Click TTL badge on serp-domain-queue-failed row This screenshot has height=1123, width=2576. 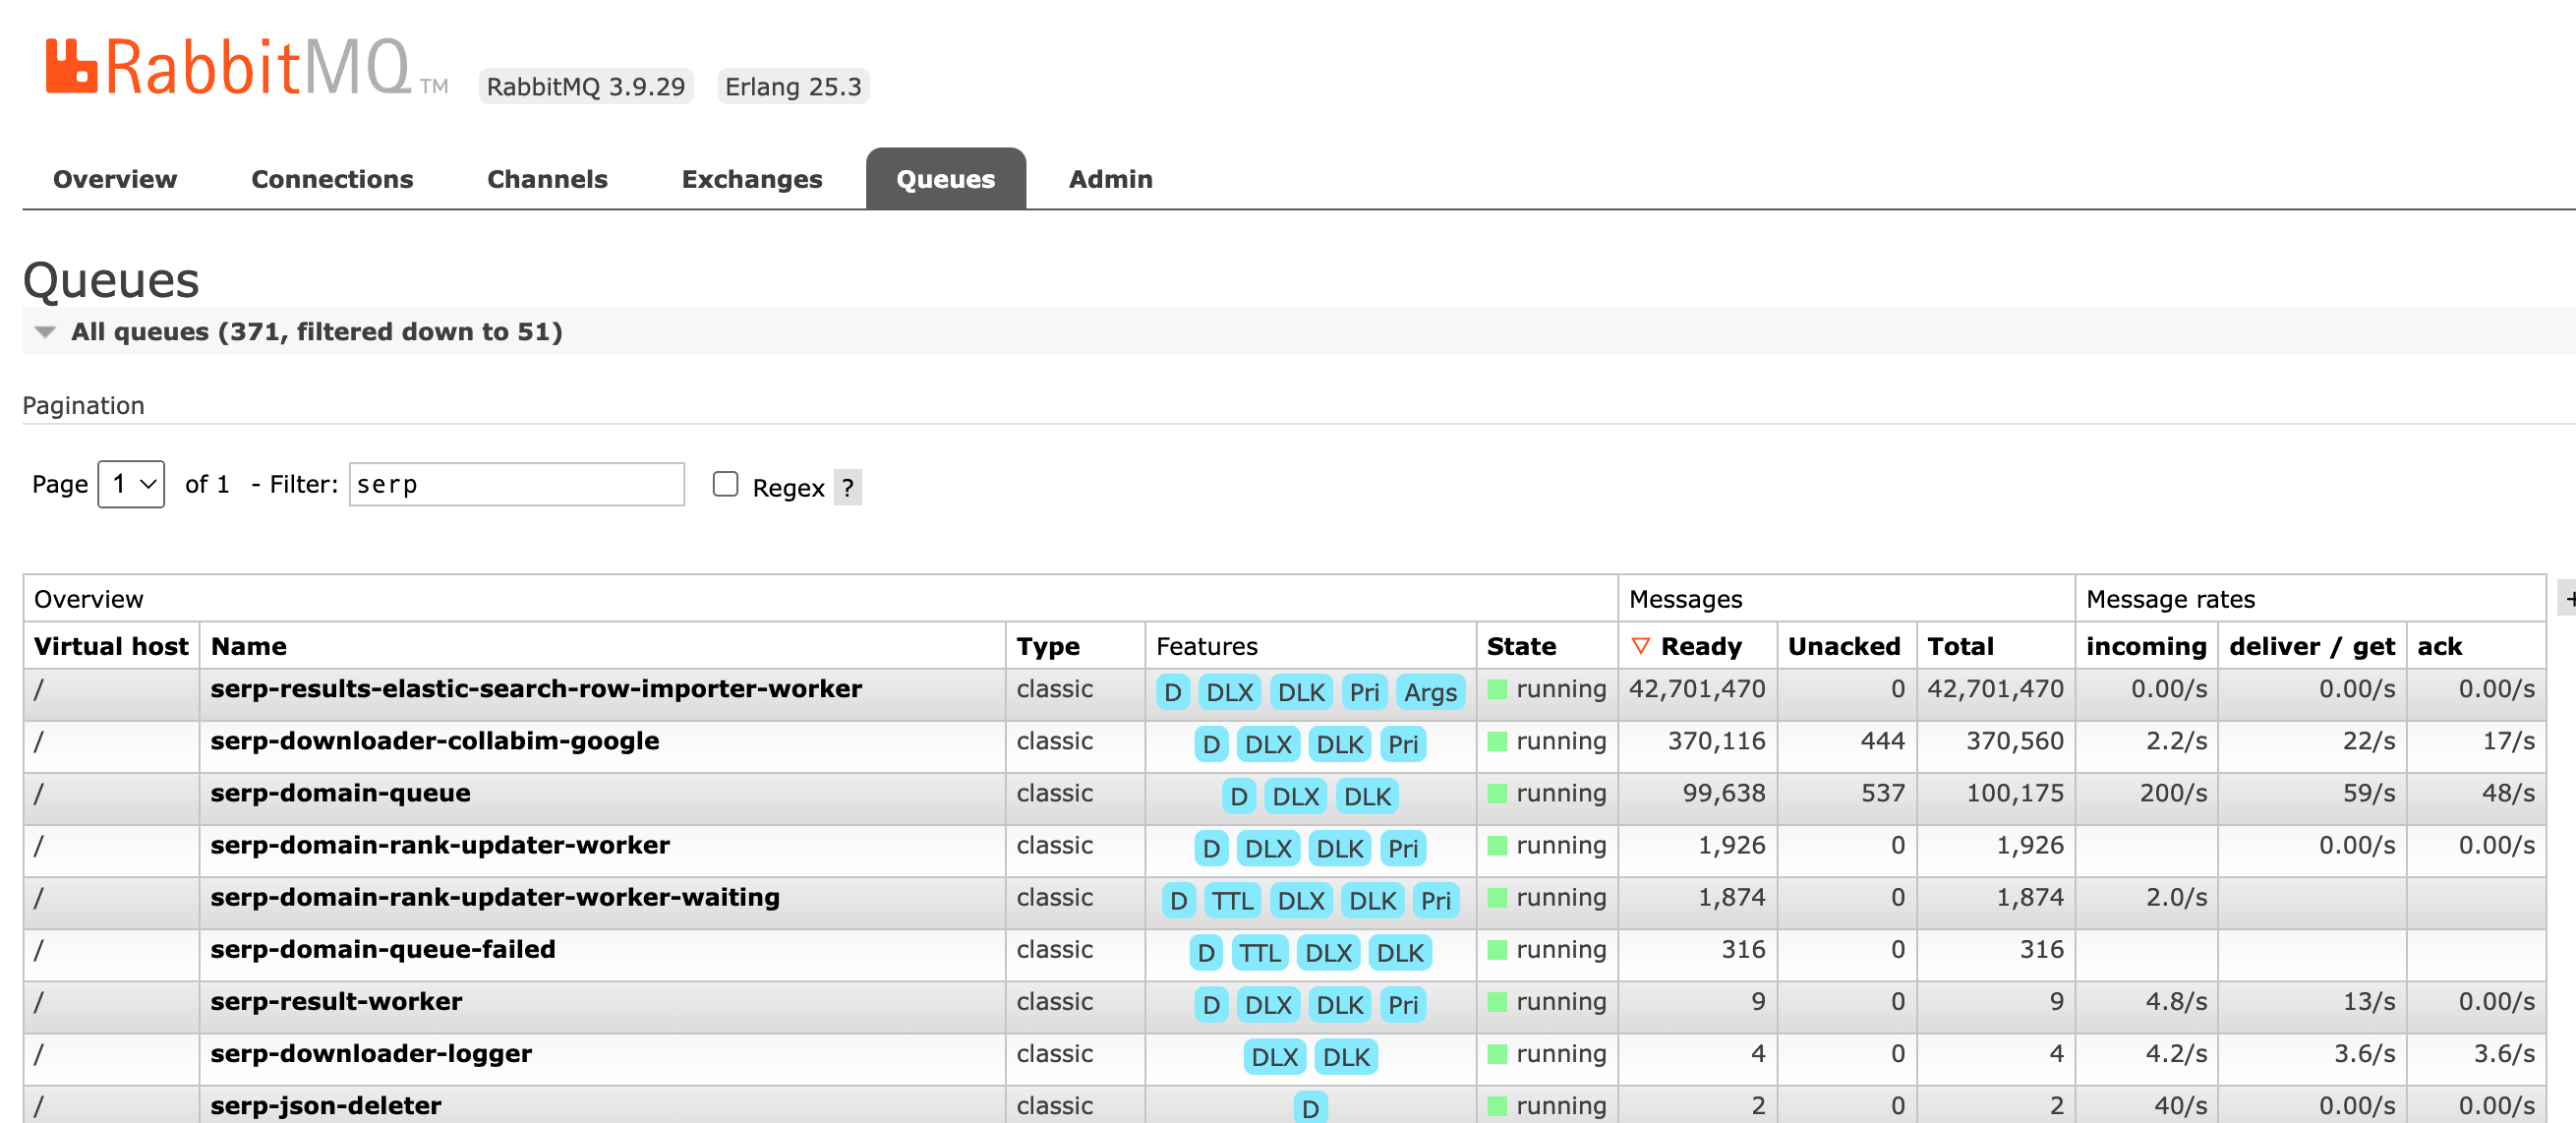click(x=1260, y=952)
